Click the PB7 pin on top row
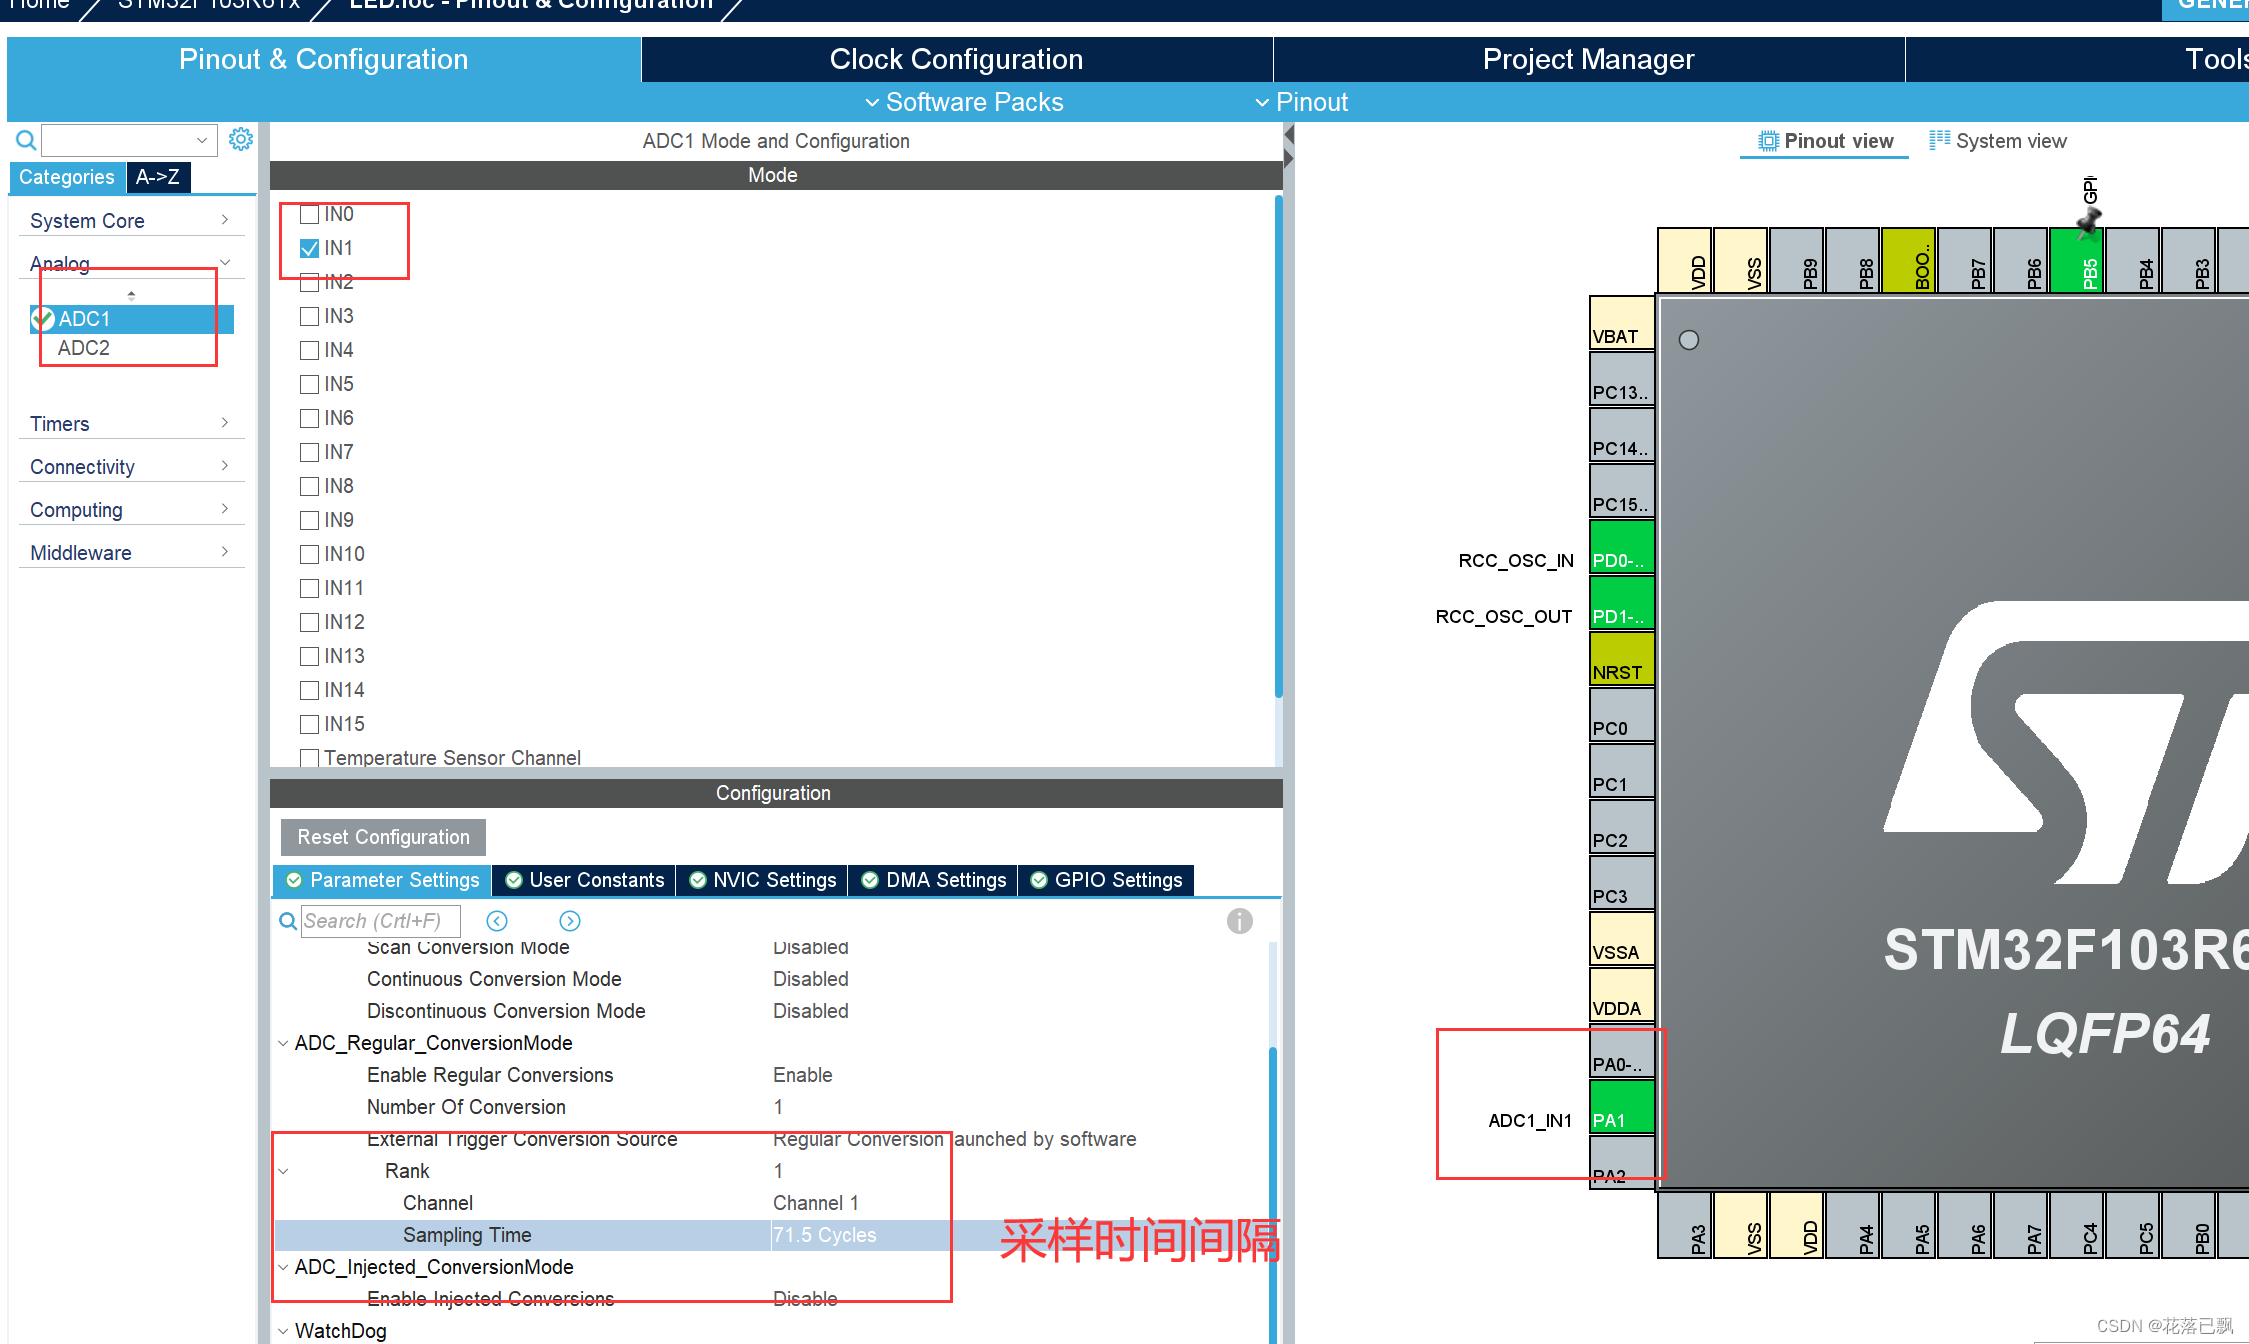The width and height of the screenshot is (2249, 1344). click(x=1965, y=260)
